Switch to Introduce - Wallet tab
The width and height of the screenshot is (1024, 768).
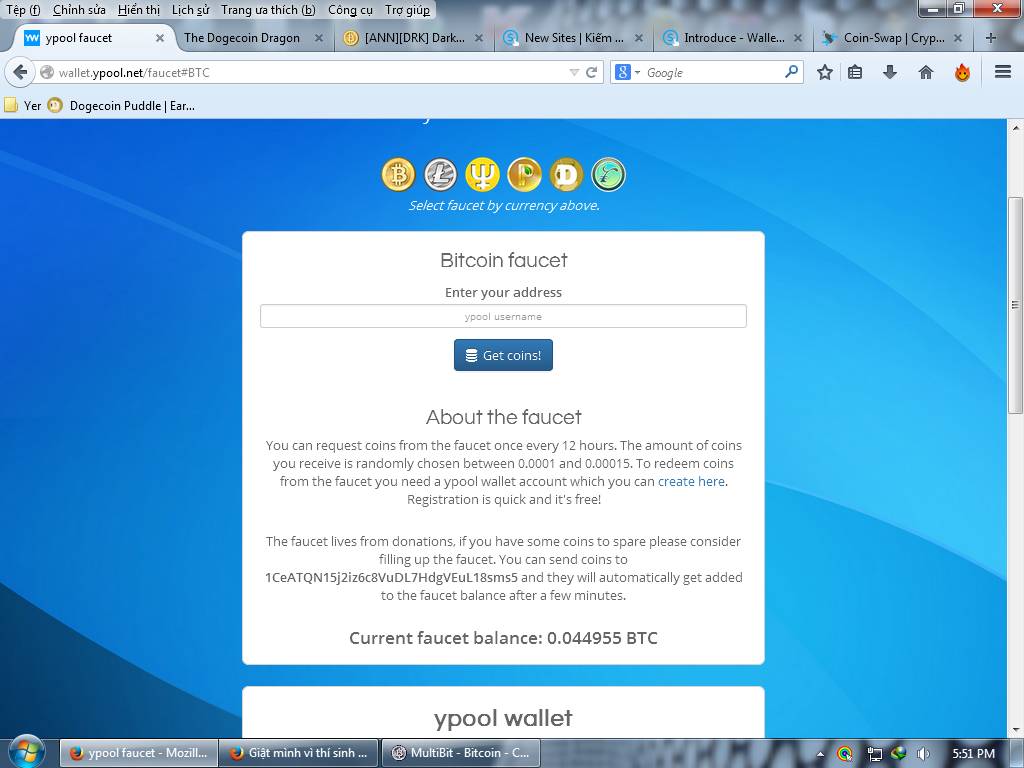tap(733, 38)
